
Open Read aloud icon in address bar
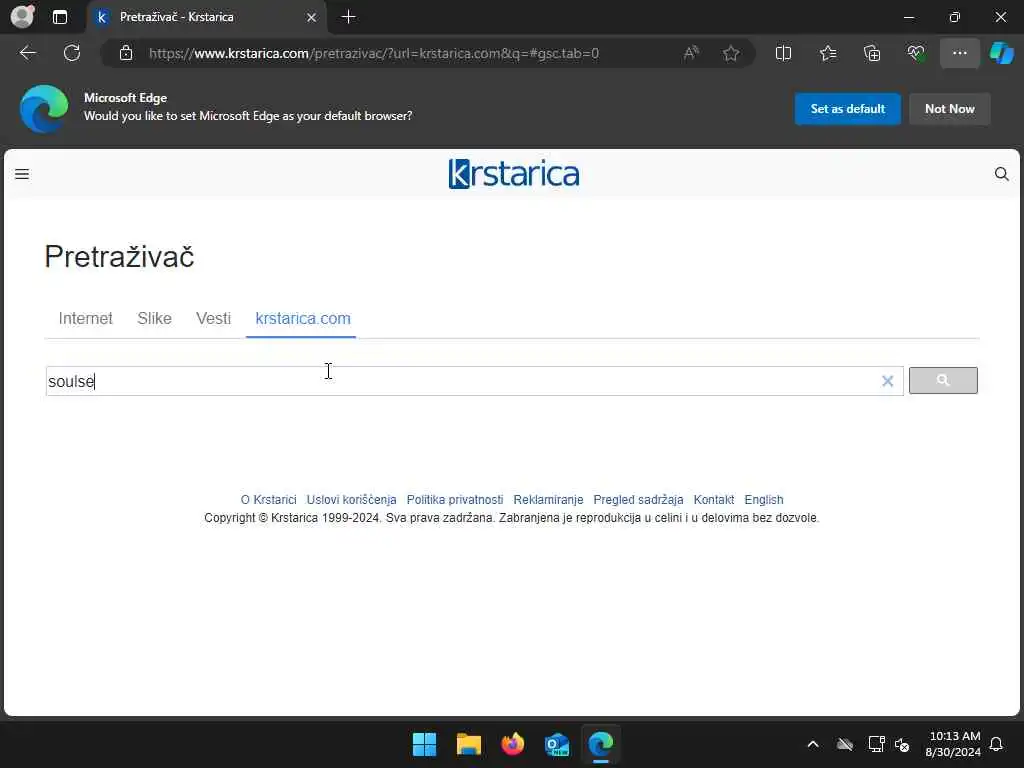(x=691, y=53)
